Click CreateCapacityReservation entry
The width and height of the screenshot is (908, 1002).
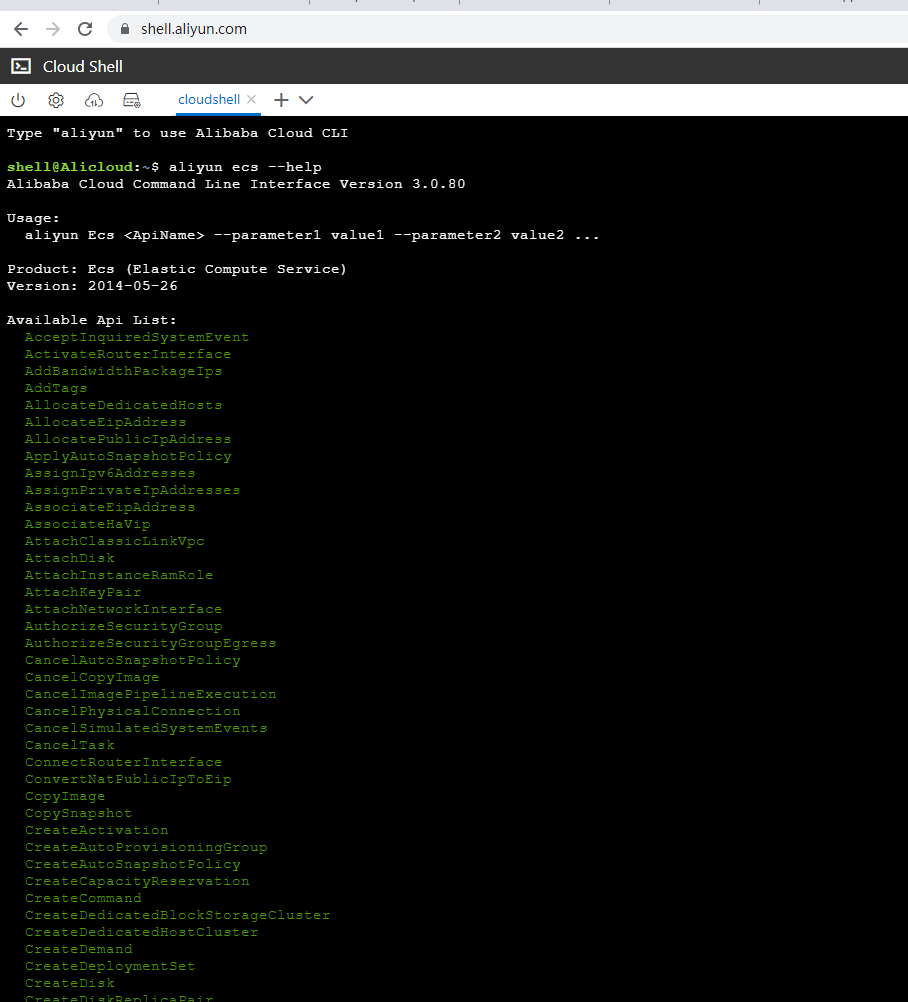137,881
